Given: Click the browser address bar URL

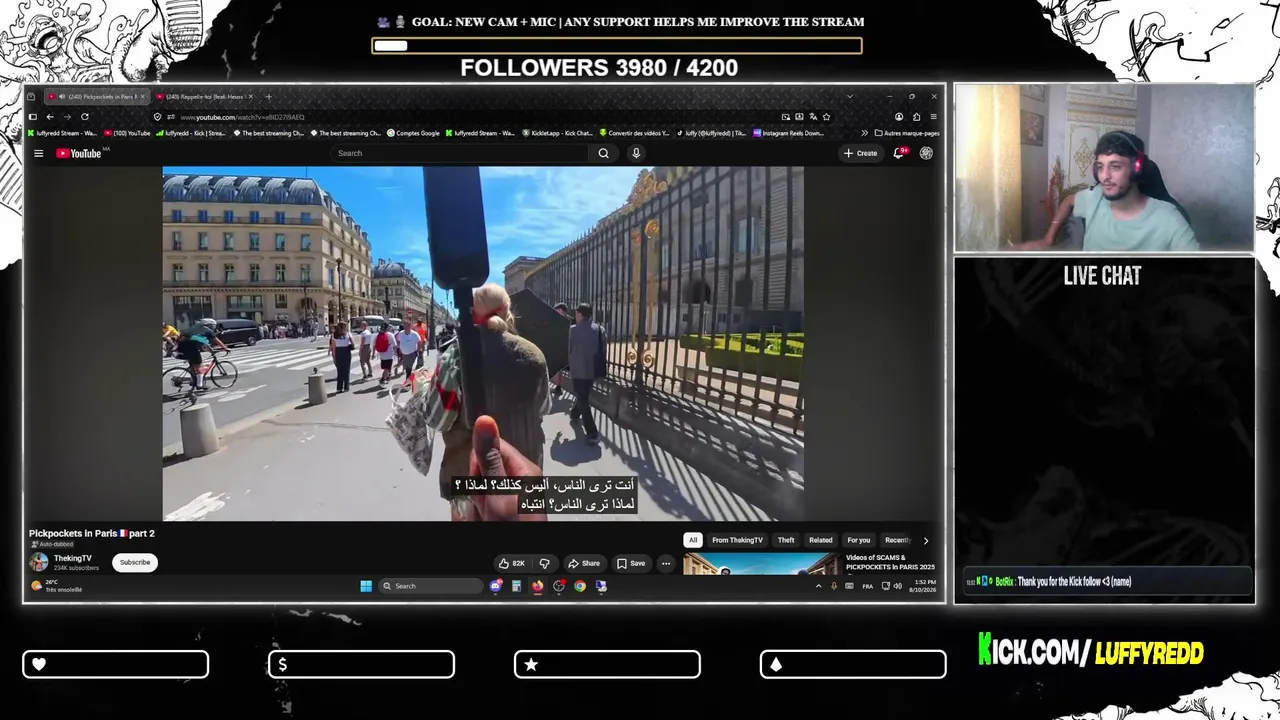Looking at the screenshot, I should pos(243,117).
